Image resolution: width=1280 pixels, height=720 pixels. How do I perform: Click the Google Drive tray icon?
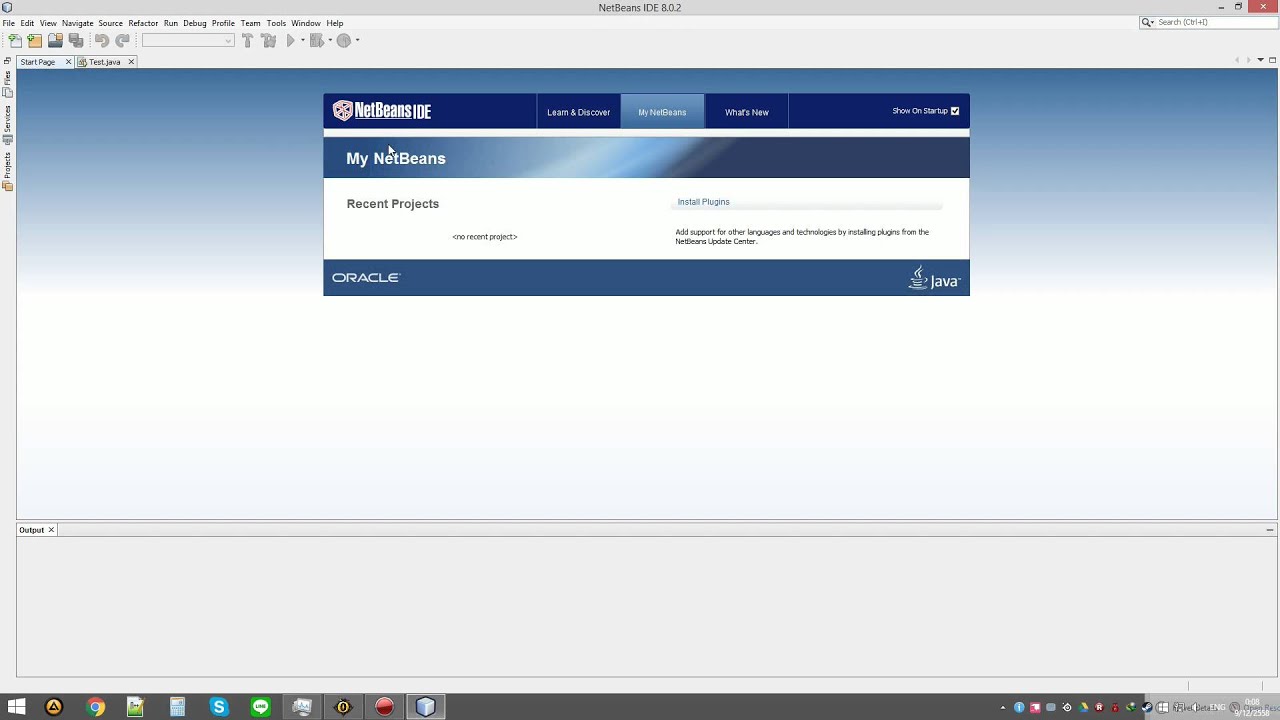pyautogui.click(x=1083, y=708)
